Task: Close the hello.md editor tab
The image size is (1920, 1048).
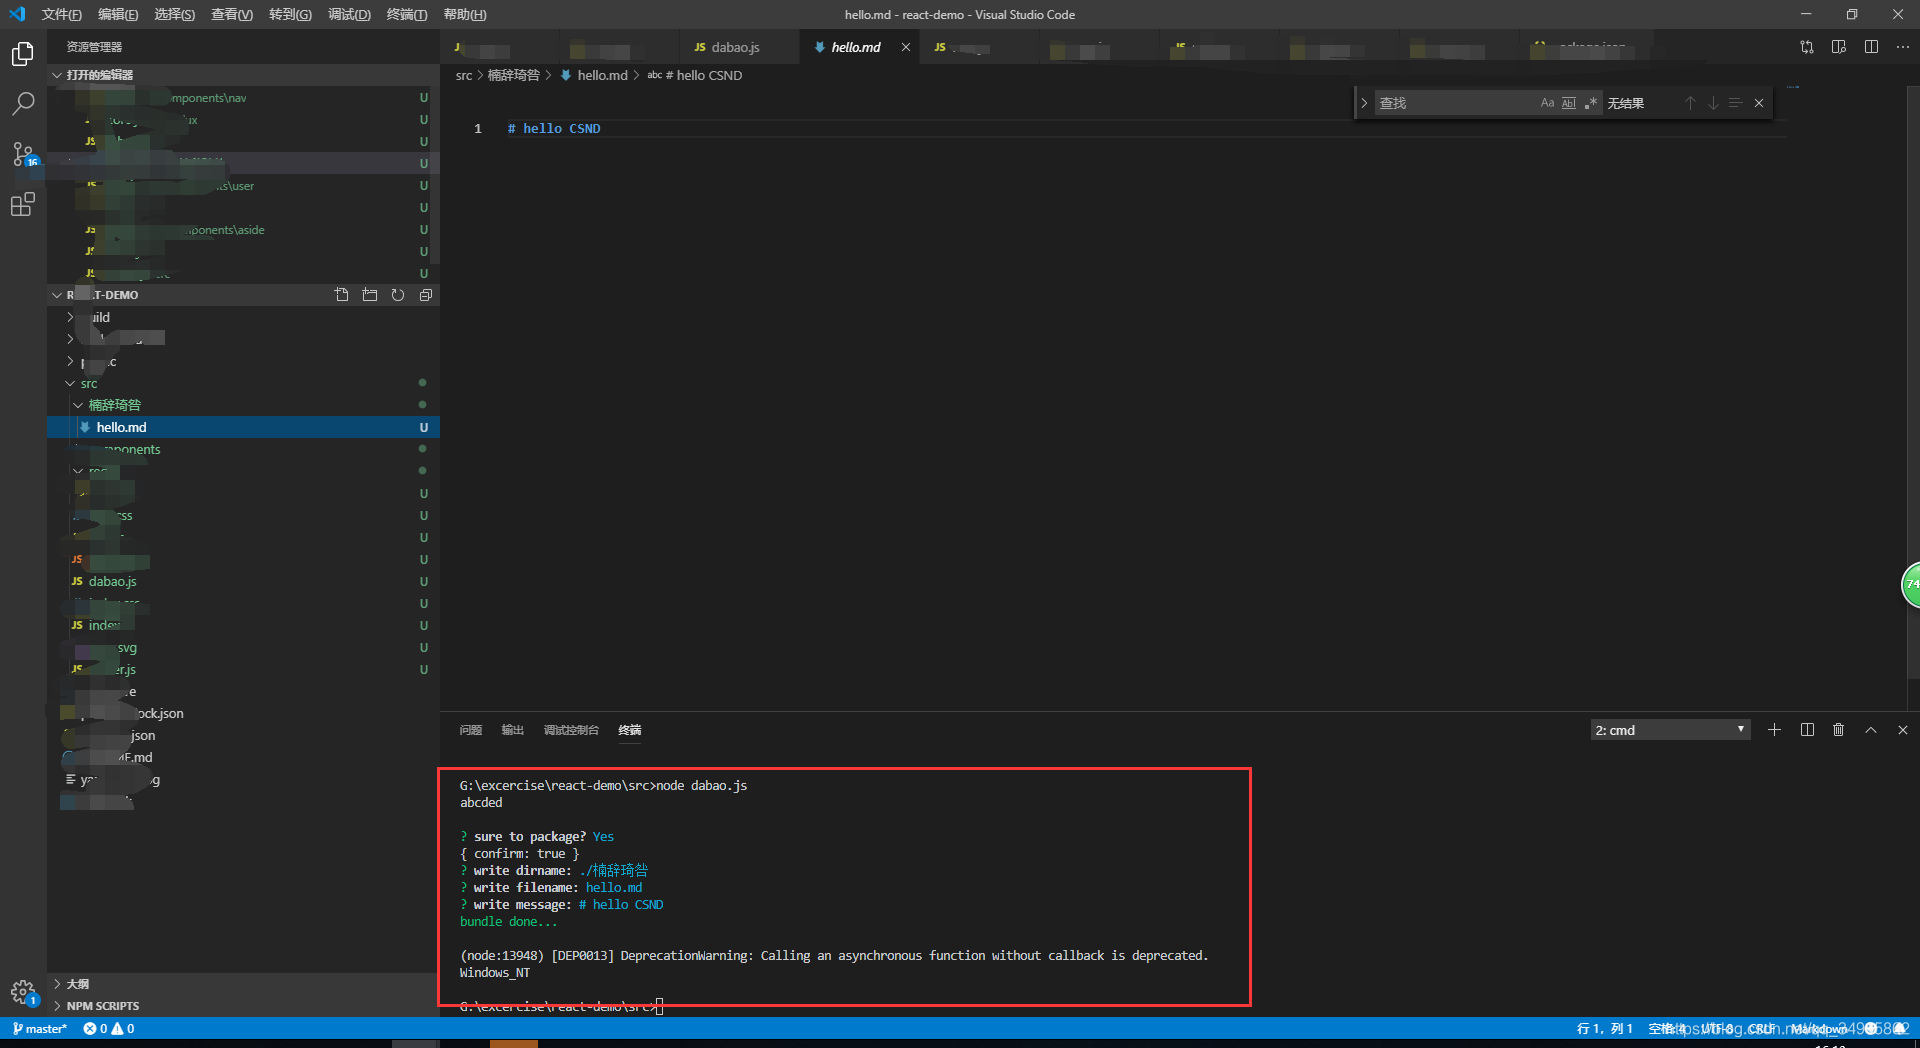Action: pyautogui.click(x=906, y=47)
